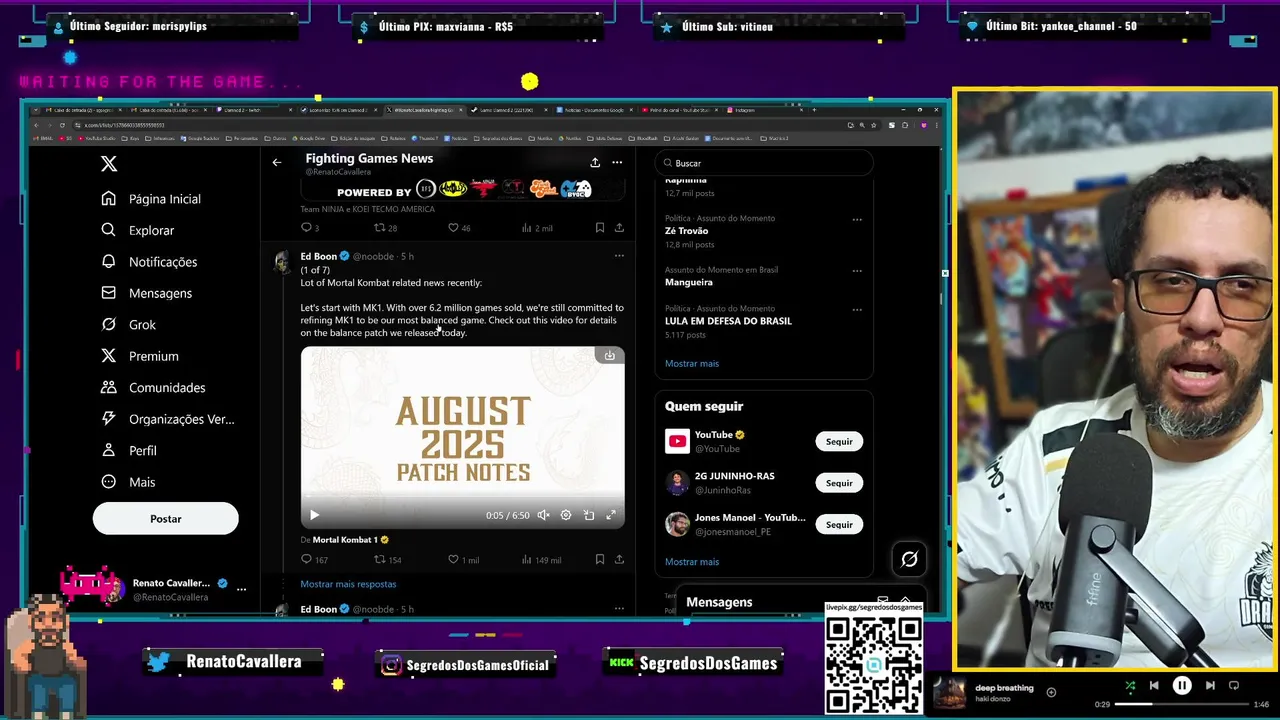The height and width of the screenshot is (720, 1280).
Task: Seek on the music player progress bar
Action: 1180,705
